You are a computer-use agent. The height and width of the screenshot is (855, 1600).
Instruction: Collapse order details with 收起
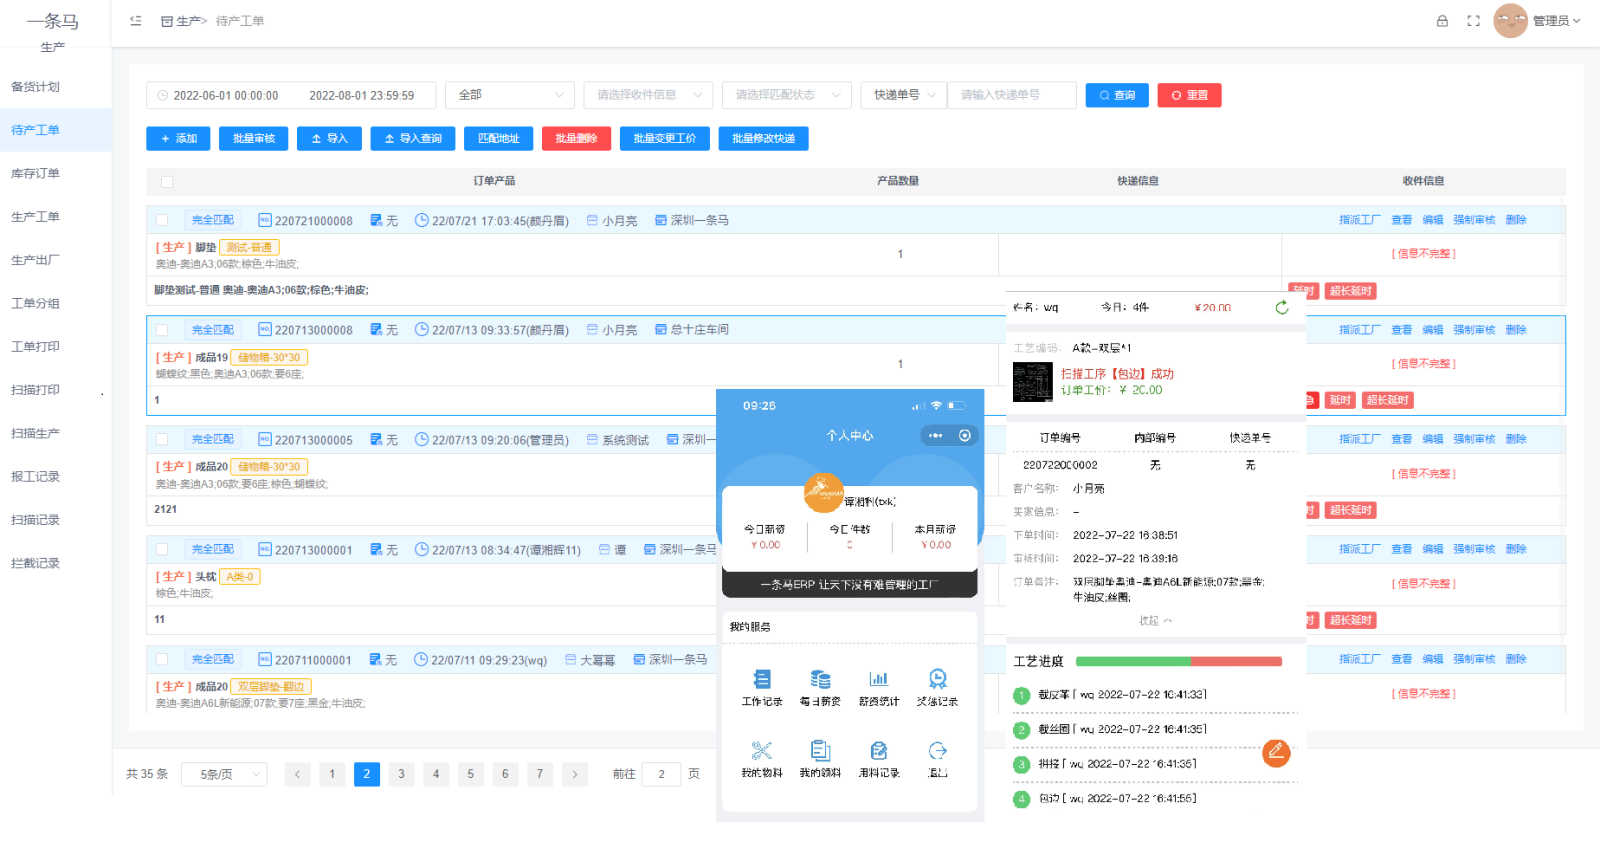point(1155,621)
